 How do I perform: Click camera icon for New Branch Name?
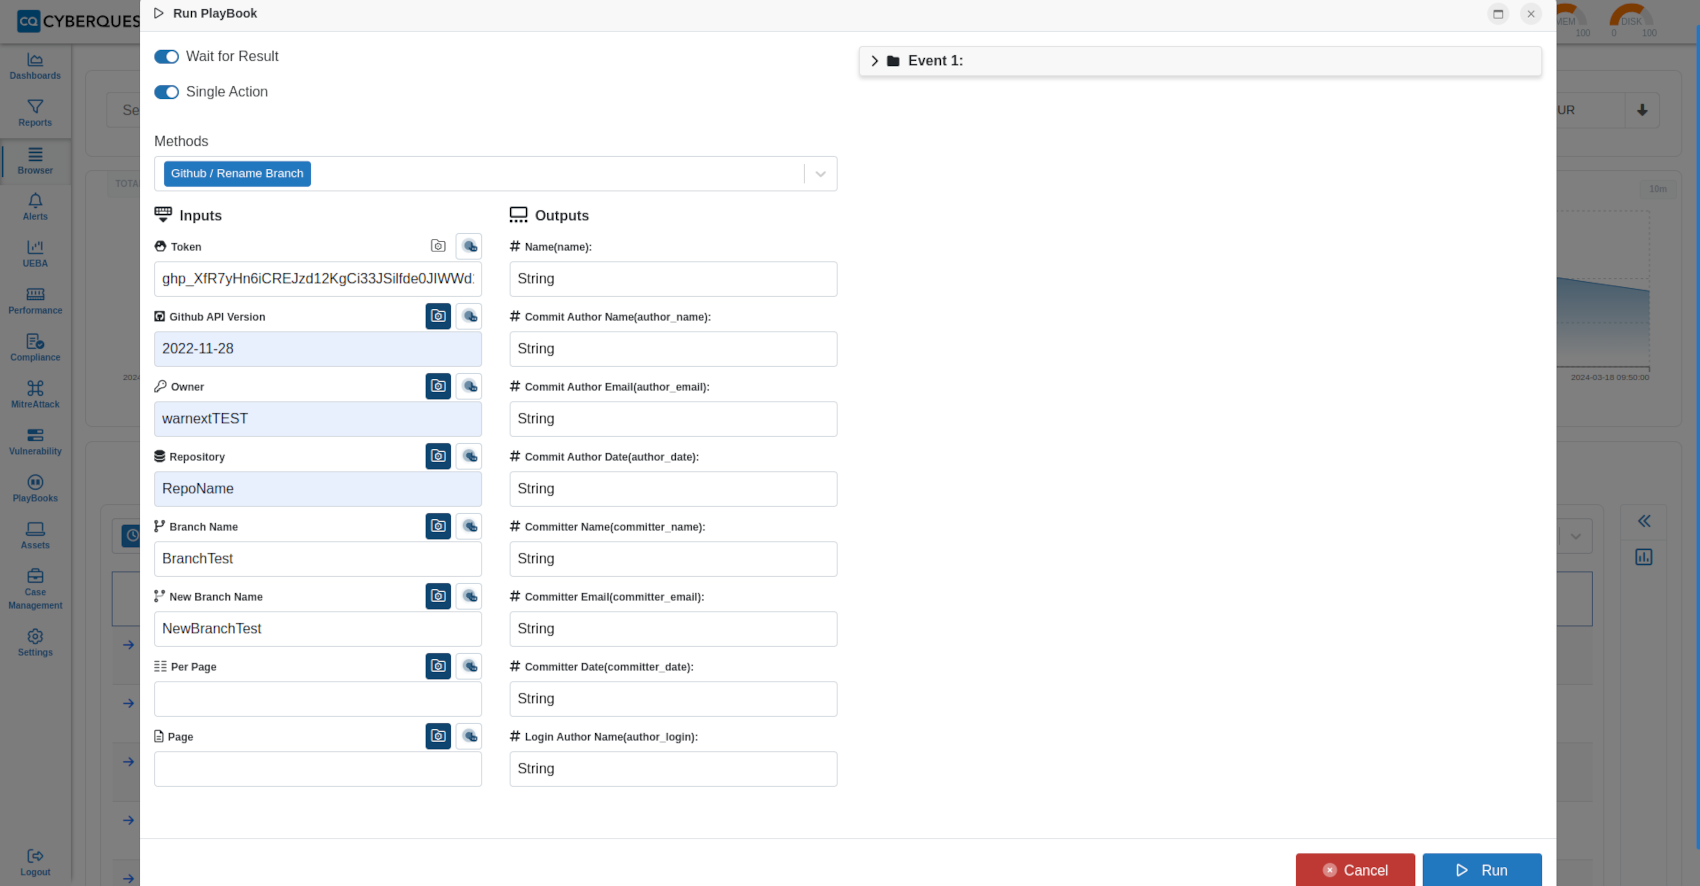click(438, 596)
